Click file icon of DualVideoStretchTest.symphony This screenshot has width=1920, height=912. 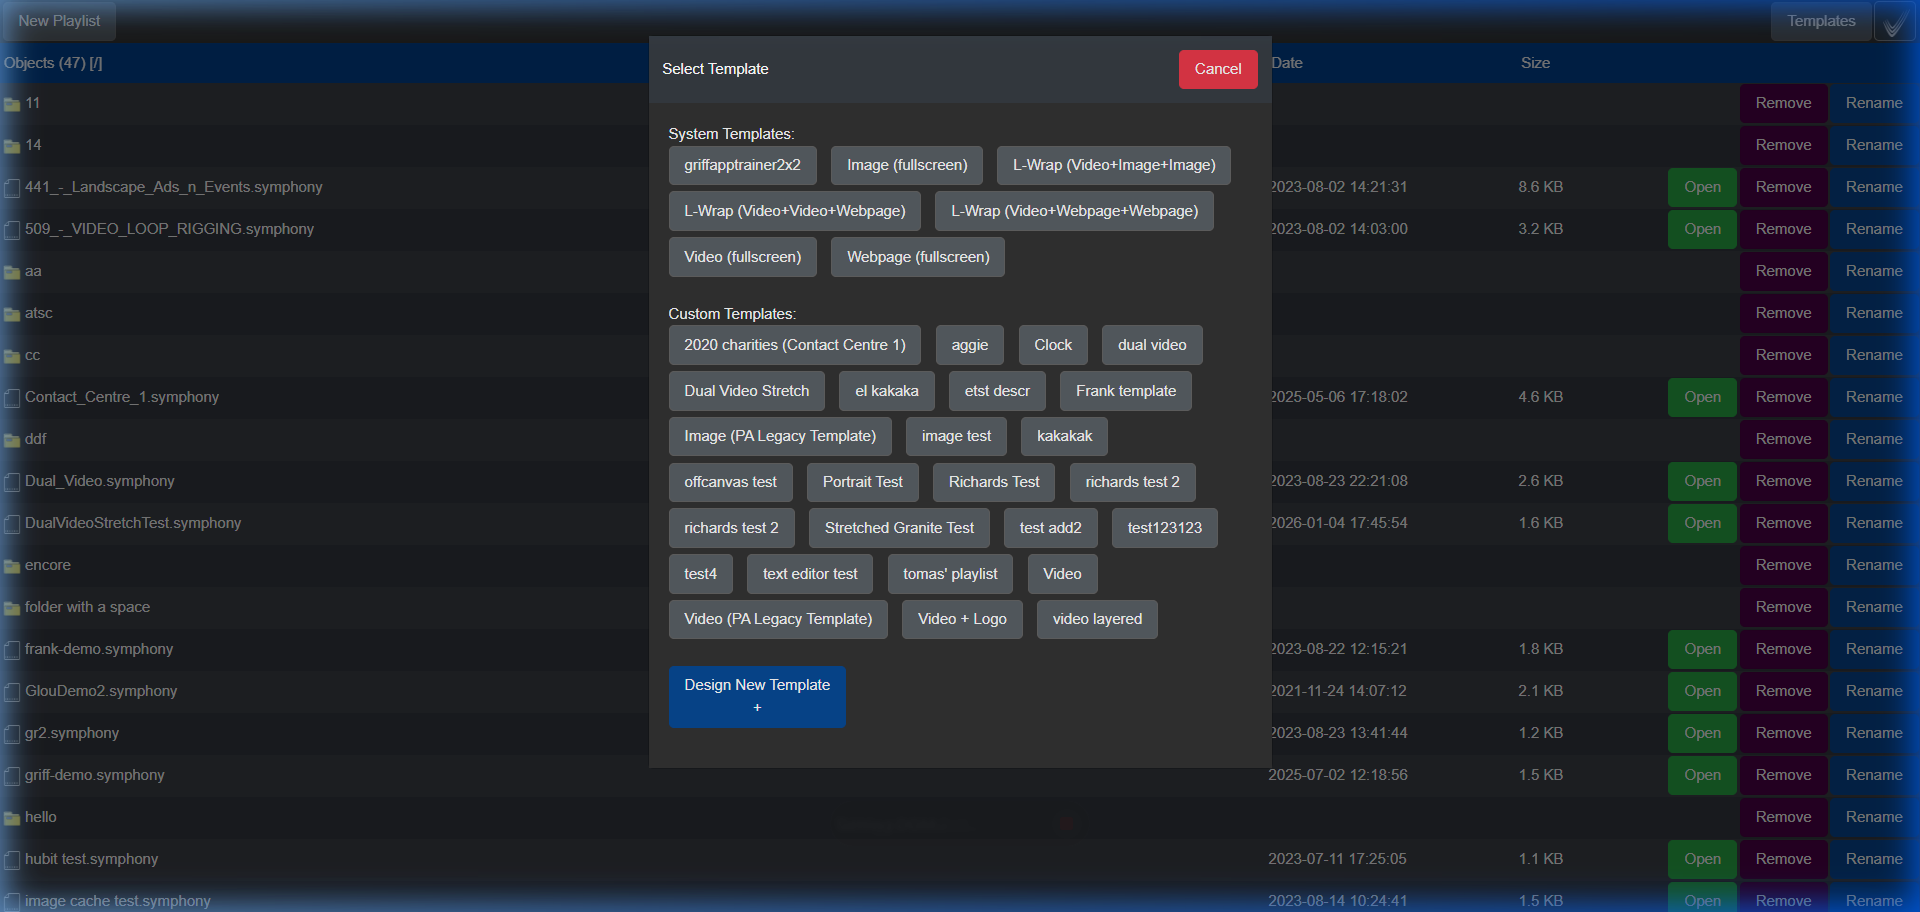(12, 524)
